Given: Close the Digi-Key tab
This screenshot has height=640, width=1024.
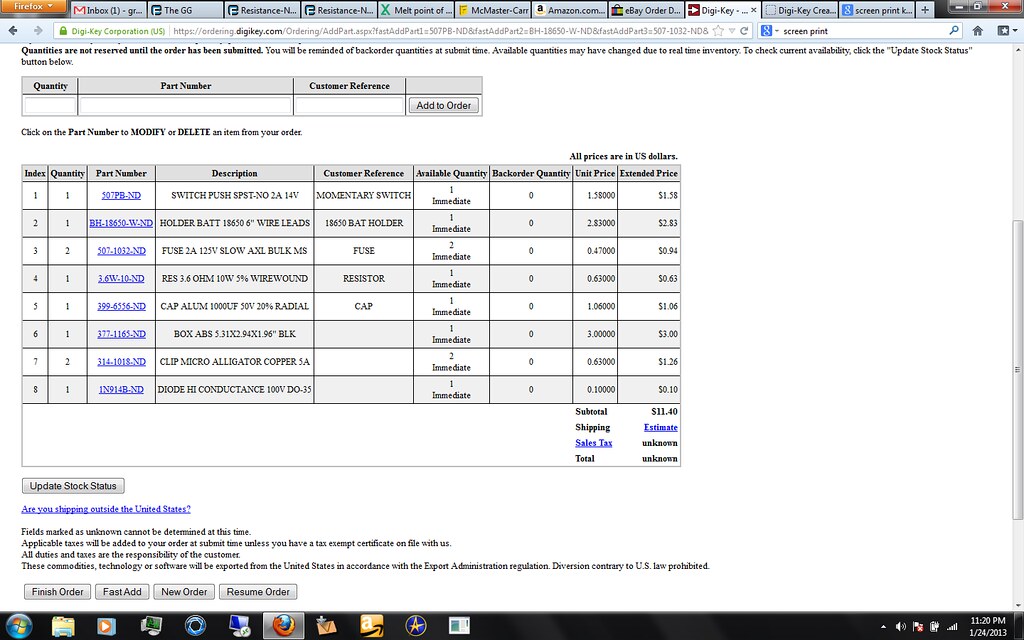Looking at the screenshot, I should [x=754, y=10].
